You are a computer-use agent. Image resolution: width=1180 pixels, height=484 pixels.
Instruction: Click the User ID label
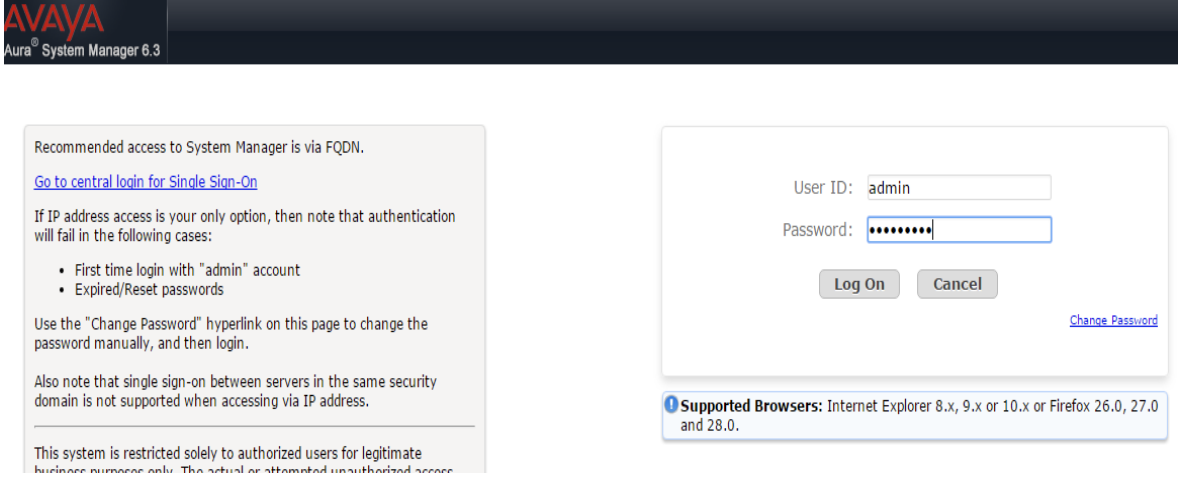point(823,188)
